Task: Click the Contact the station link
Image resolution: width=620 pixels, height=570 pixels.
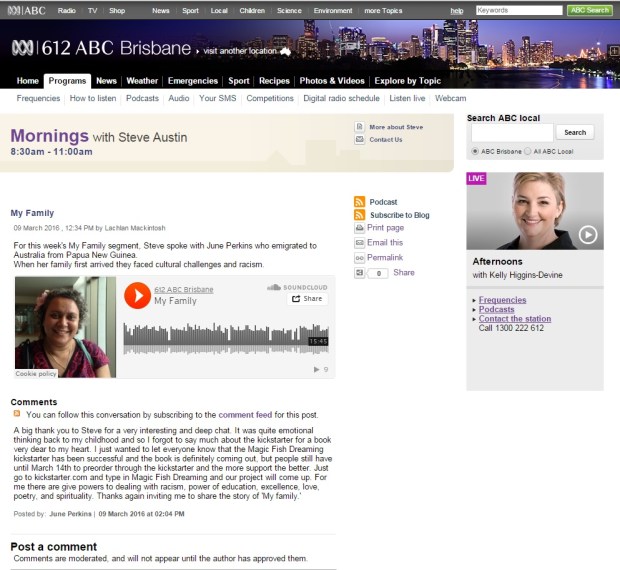Action: coord(514,319)
